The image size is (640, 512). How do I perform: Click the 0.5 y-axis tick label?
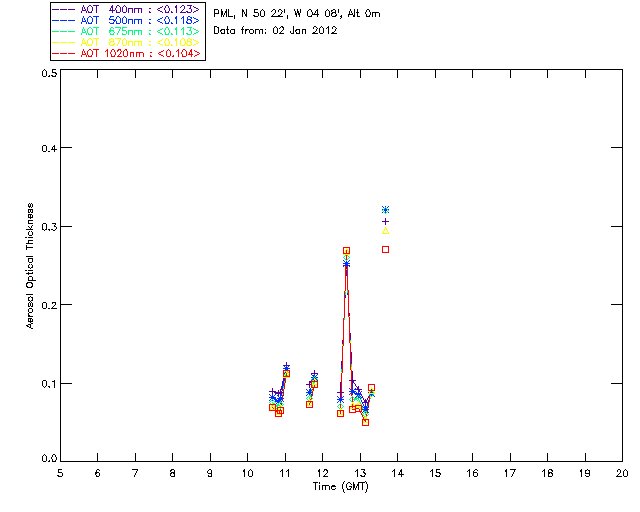tap(49, 73)
